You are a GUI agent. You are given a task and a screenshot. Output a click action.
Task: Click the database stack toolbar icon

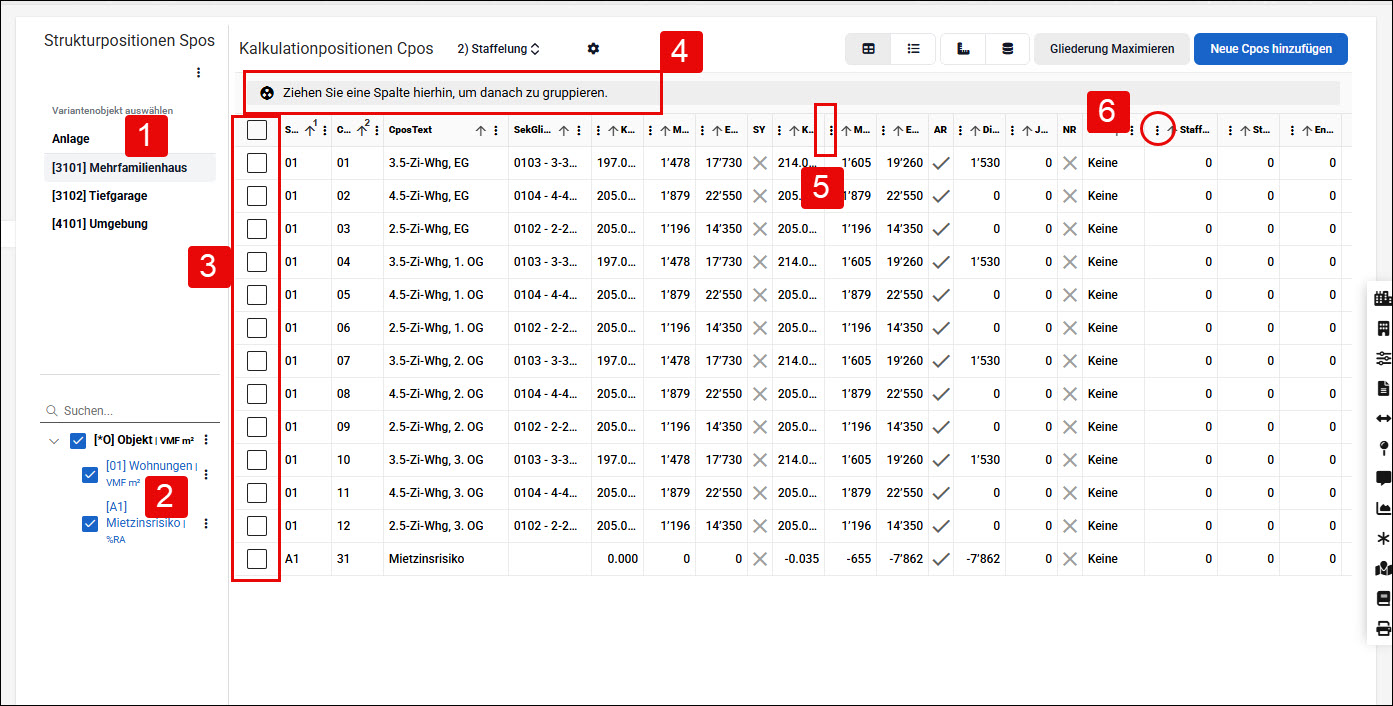tap(1007, 48)
